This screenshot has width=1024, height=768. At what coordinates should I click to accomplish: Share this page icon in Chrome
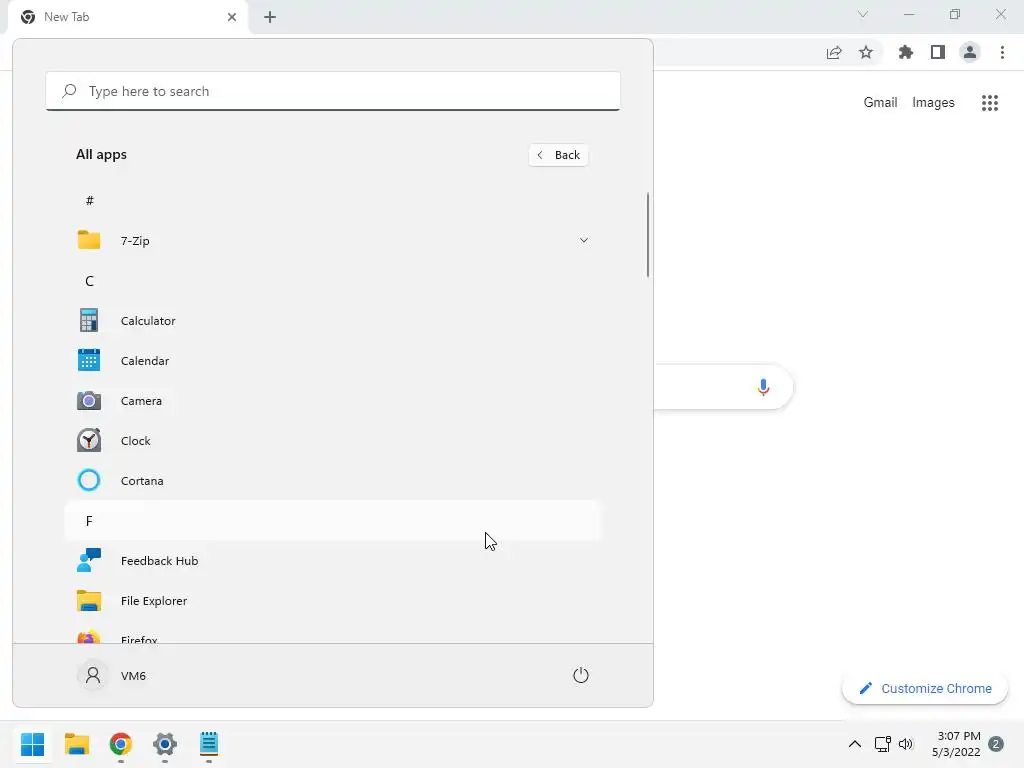pos(834,52)
